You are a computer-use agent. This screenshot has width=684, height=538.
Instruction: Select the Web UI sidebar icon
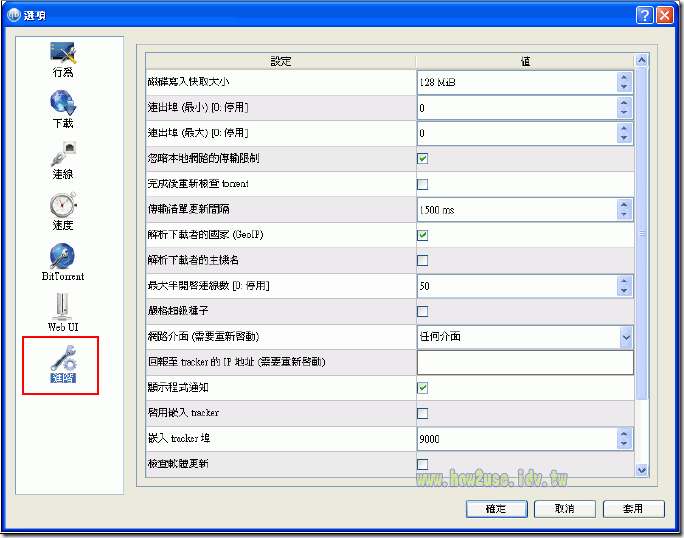(x=63, y=312)
